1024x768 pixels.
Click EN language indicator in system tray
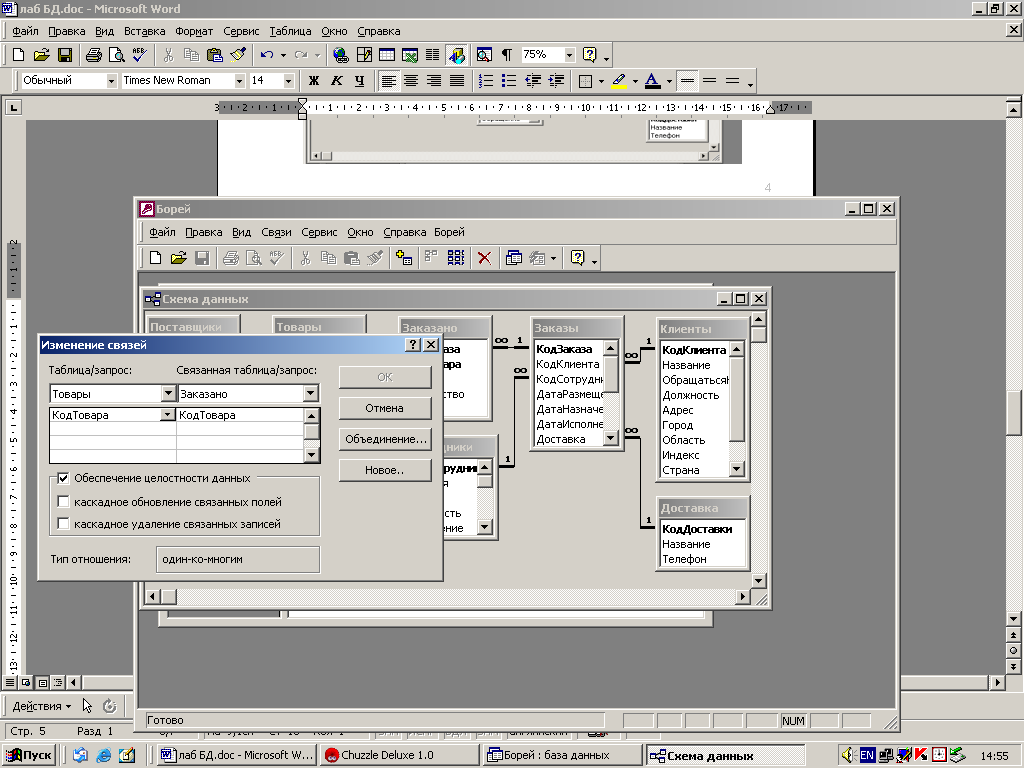(867, 756)
